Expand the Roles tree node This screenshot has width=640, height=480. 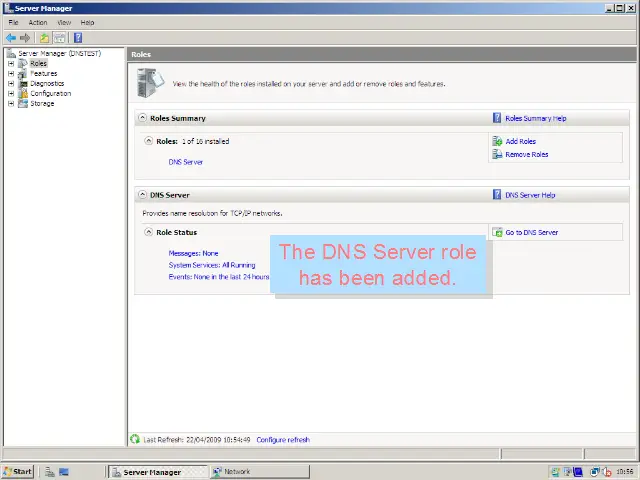coord(11,63)
